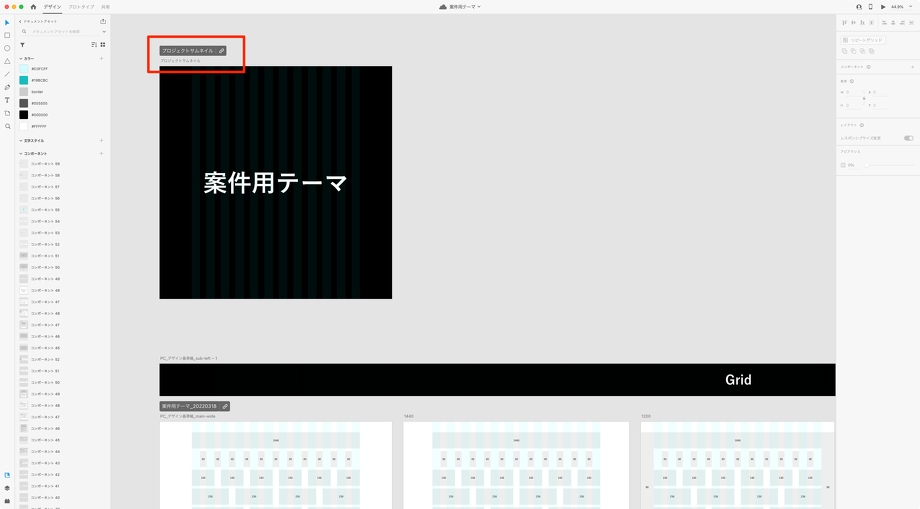920x509 pixels.
Task: Start desktop preview play button
Action: coord(883,7)
